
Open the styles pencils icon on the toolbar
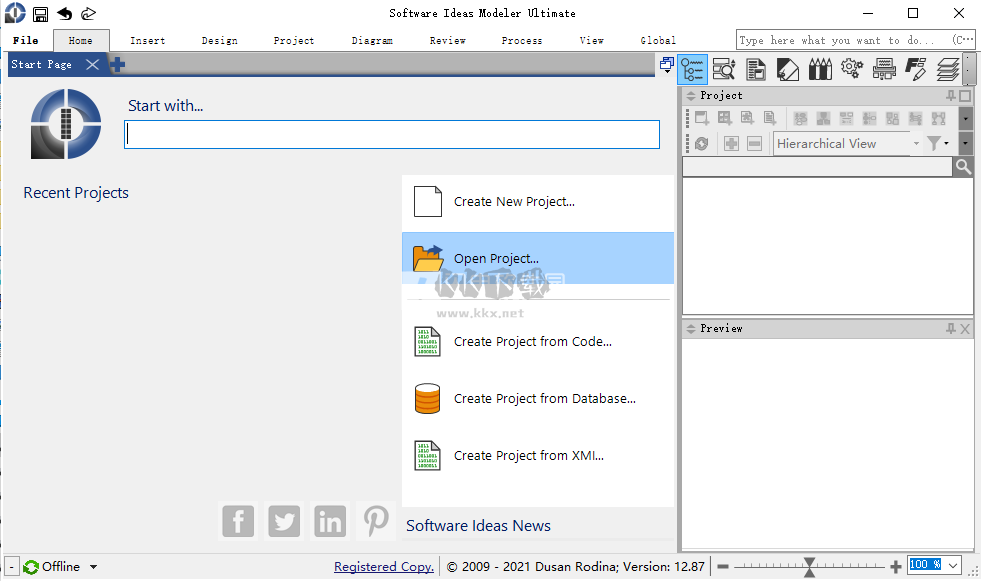pos(821,68)
